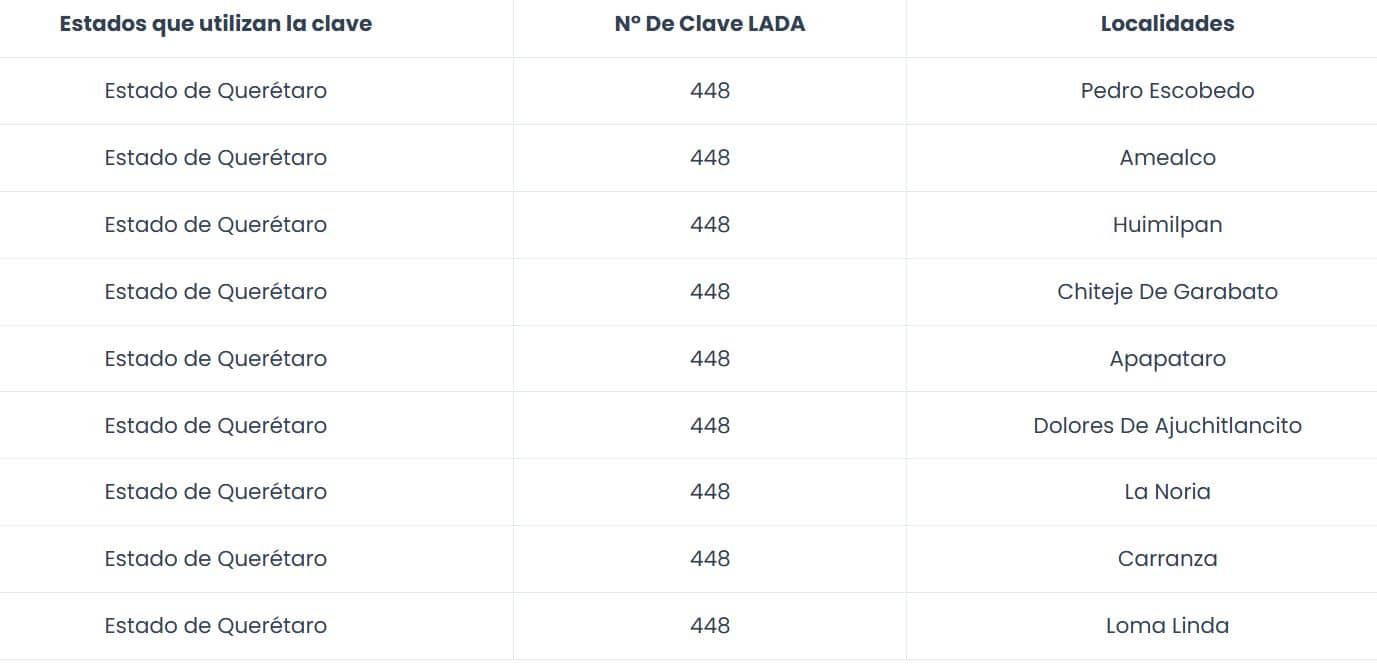
Task: Select the 448 code in Loma Linda row
Action: pos(709,626)
